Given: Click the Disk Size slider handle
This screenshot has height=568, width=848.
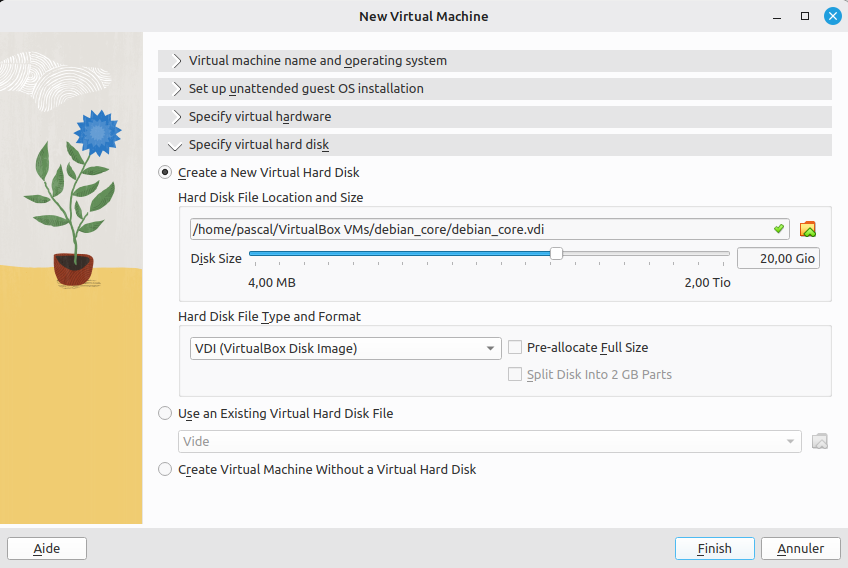Looking at the screenshot, I should click(x=556, y=254).
